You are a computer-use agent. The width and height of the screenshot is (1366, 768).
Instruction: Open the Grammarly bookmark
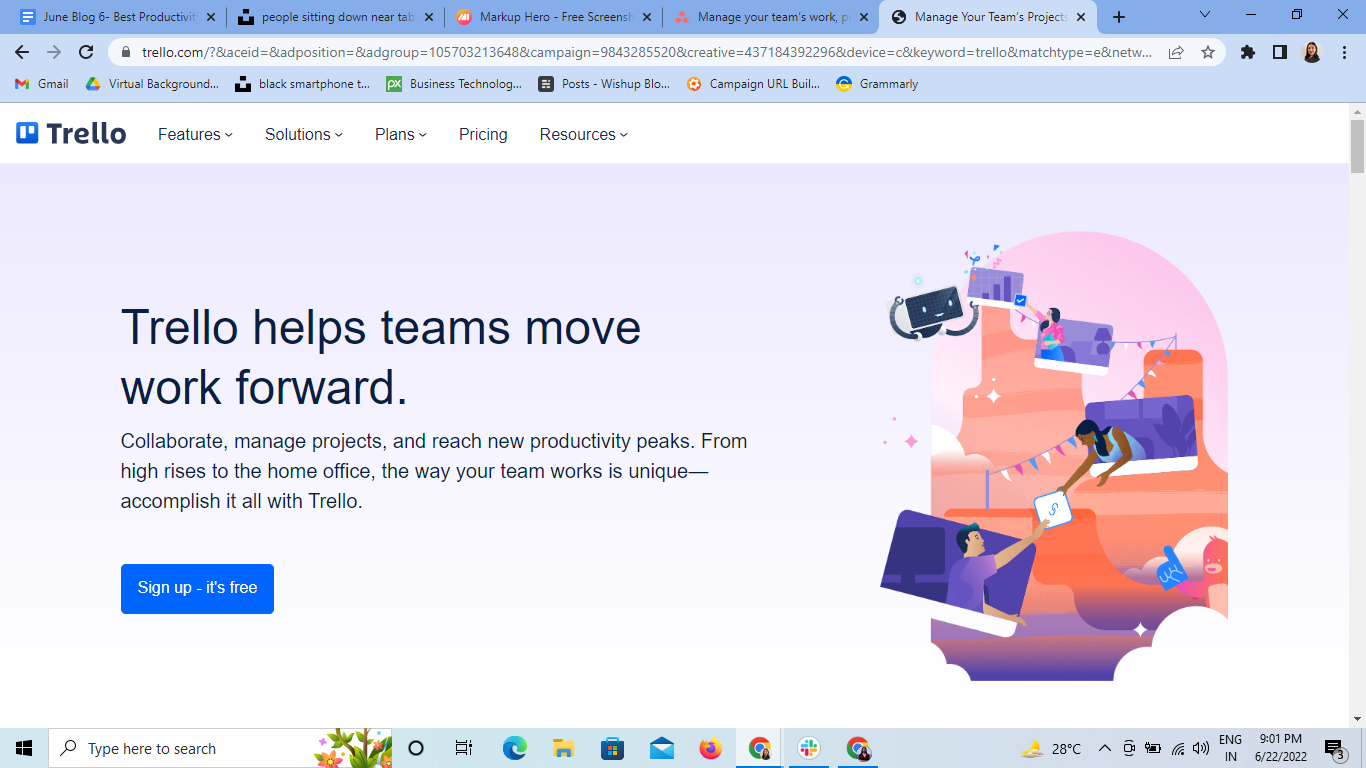point(877,84)
